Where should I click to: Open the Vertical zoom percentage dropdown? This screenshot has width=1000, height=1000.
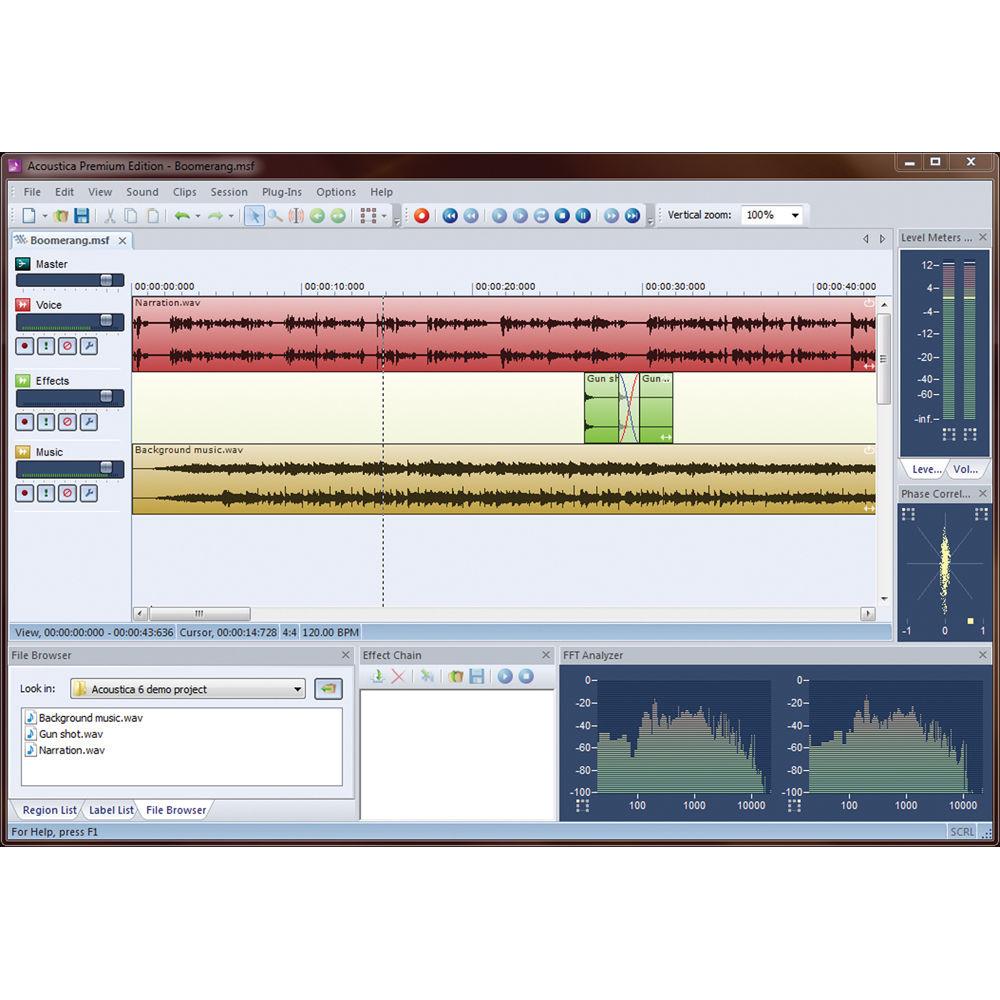(x=795, y=214)
